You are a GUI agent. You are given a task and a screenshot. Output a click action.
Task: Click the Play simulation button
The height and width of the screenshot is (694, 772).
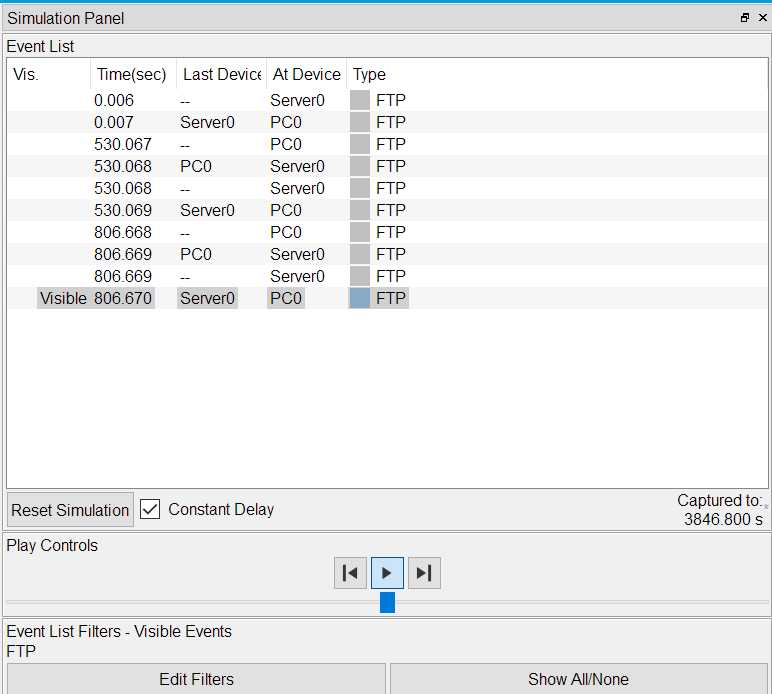387,572
